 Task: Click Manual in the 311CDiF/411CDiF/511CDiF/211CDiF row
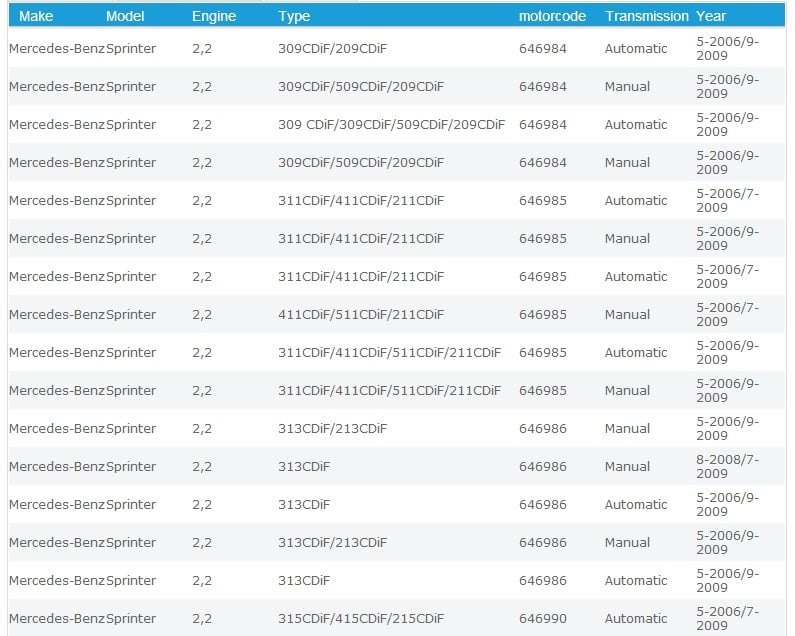[x=627, y=391]
